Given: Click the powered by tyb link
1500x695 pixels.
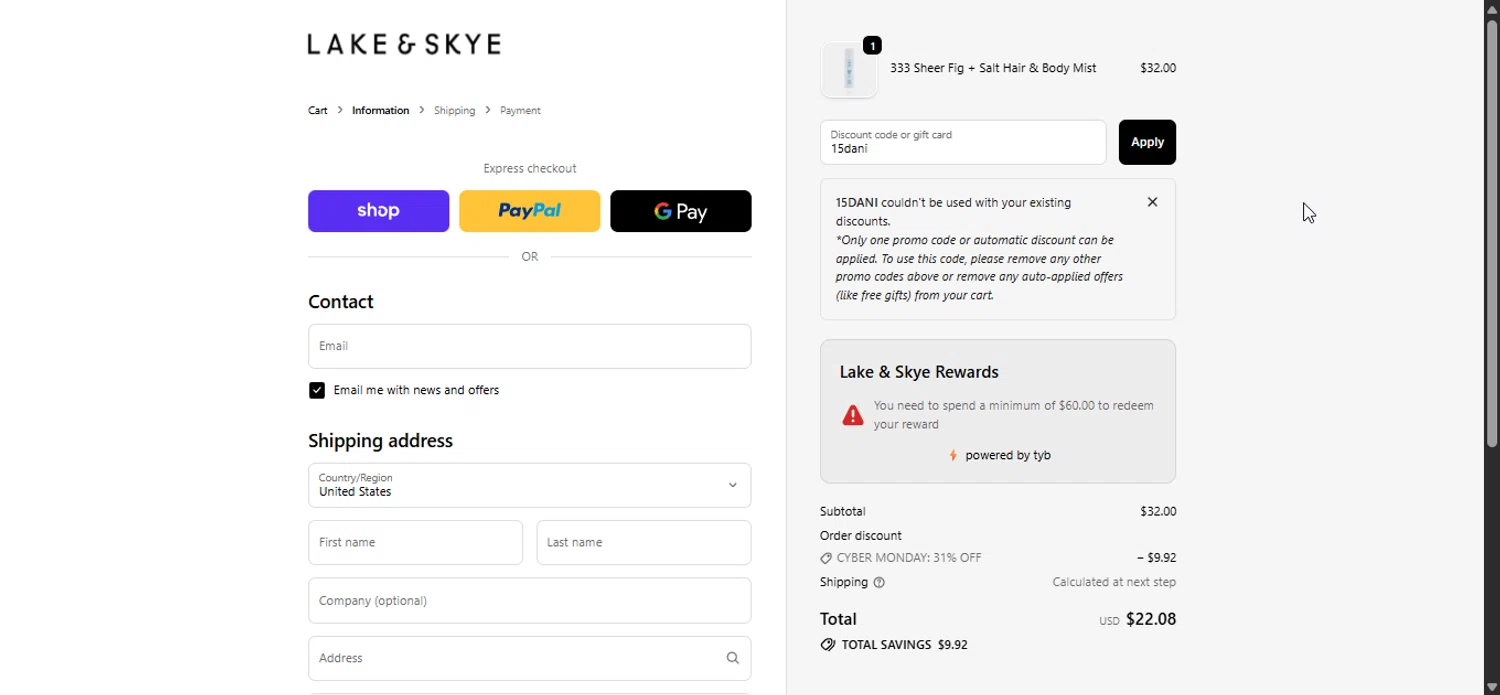Looking at the screenshot, I should tap(1008, 455).
